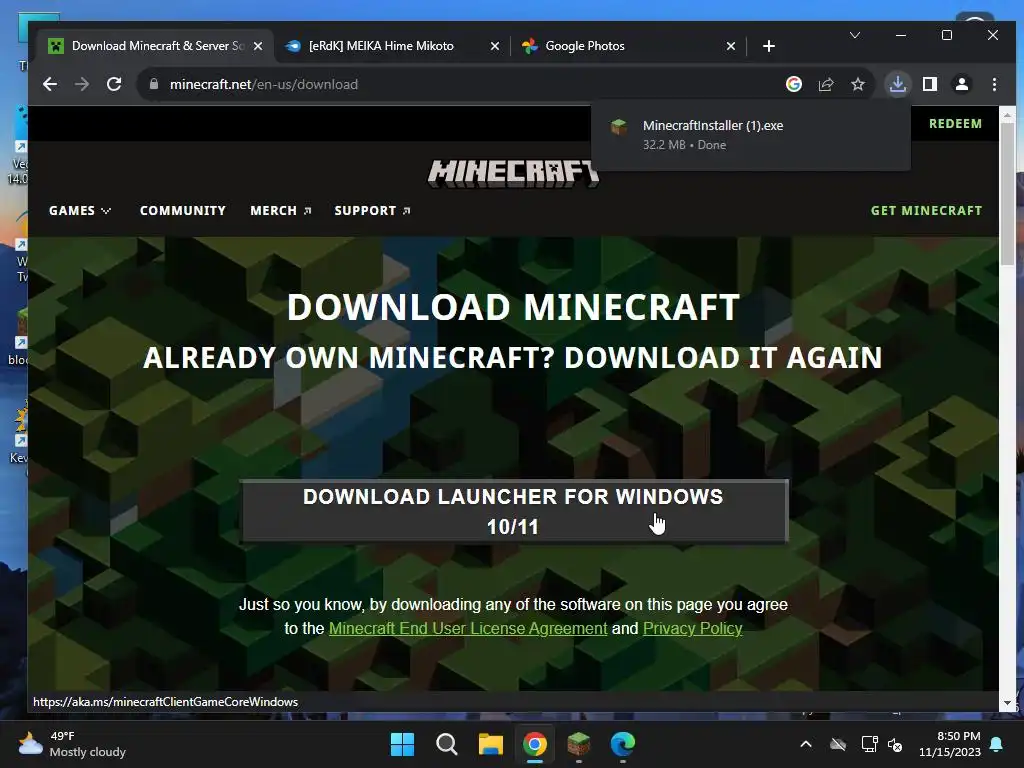Open Microsoft Edge from the taskbar
Image resolution: width=1024 pixels, height=768 pixels.
pyautogui.click(x=623, y=744)
